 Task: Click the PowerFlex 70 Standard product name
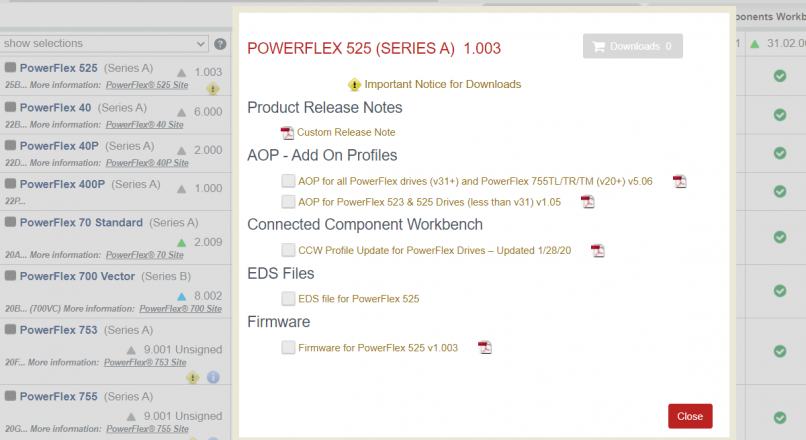pos(81,223)
